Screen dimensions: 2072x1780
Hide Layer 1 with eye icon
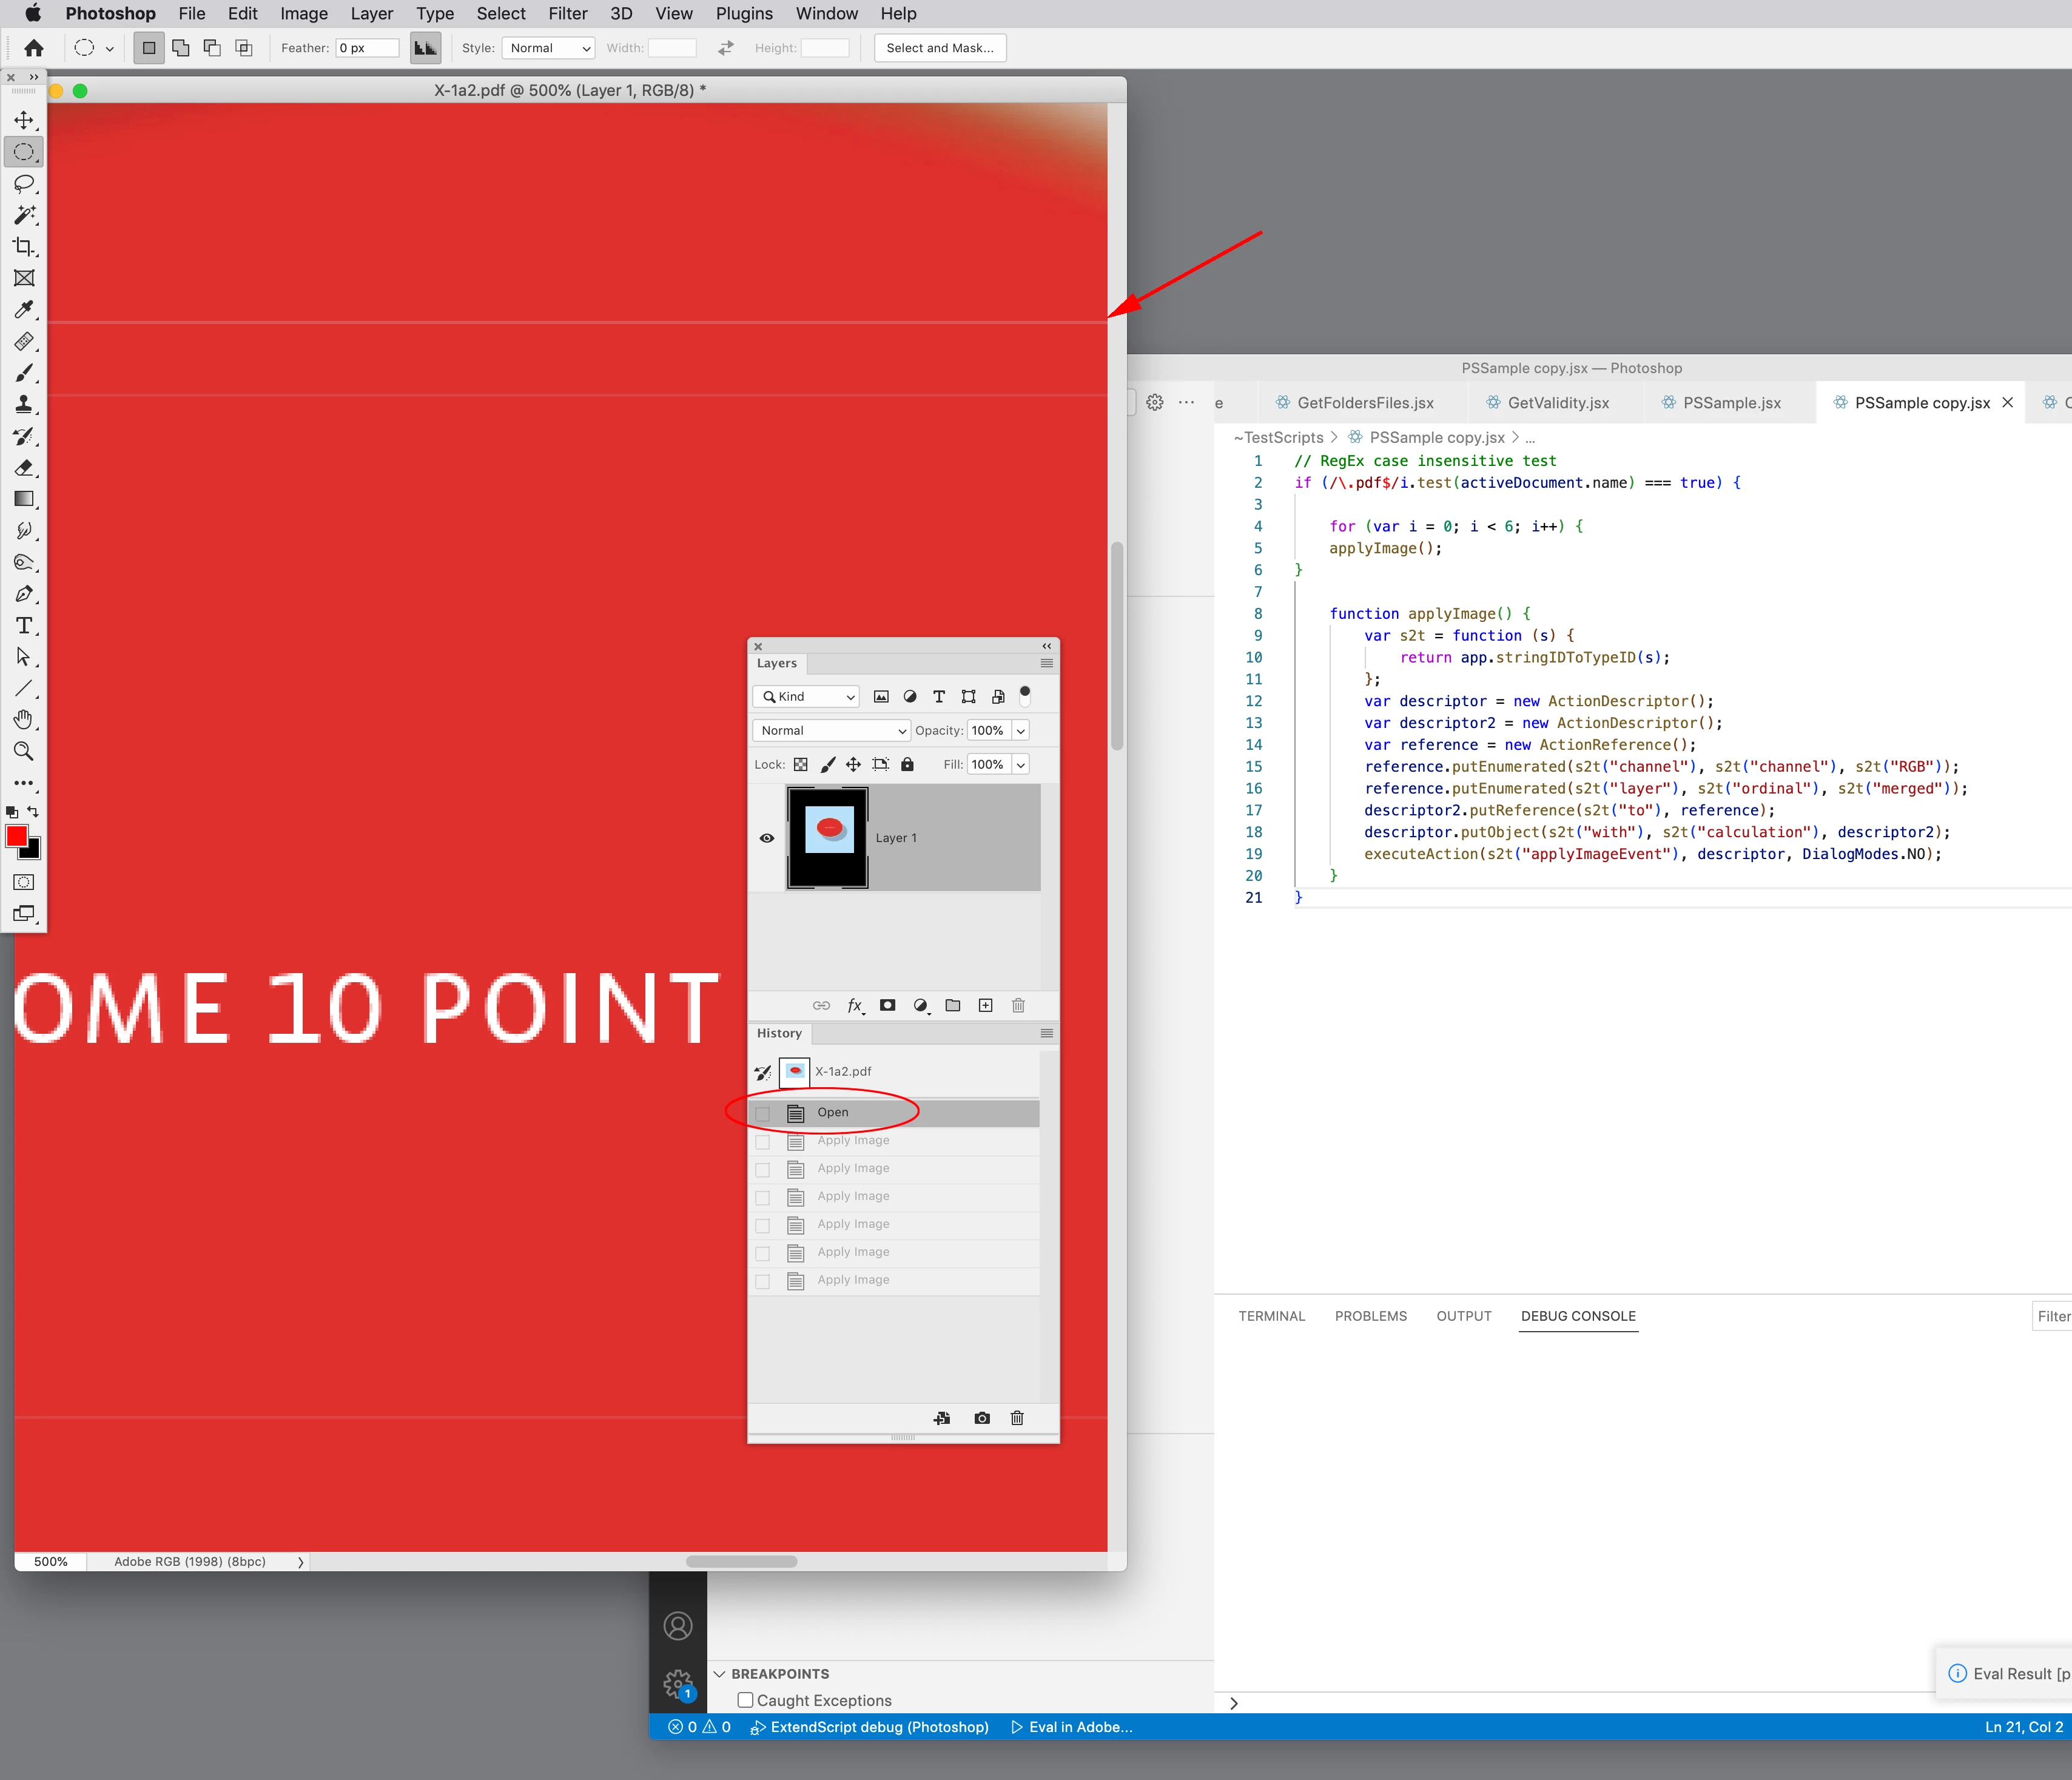[767, 838]
